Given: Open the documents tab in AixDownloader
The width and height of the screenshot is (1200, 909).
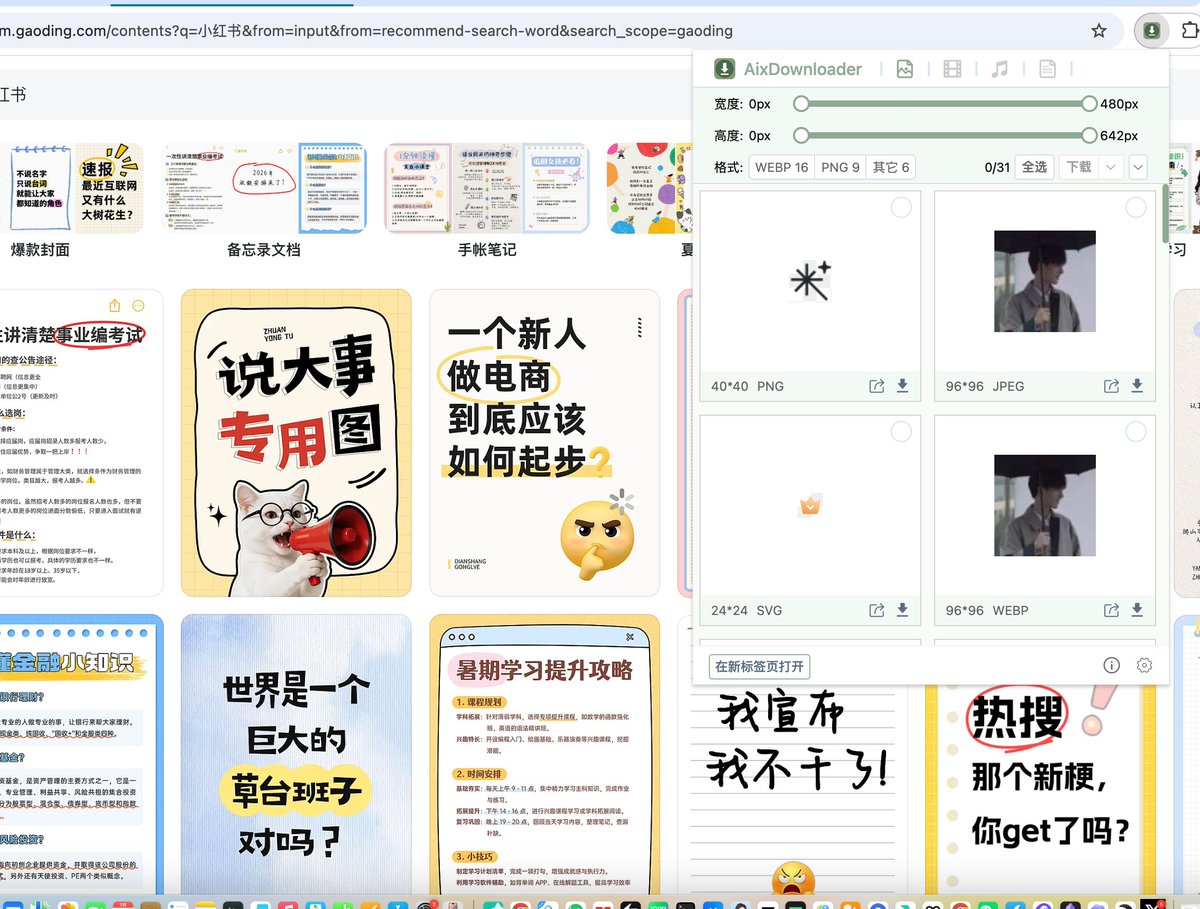Looking at the screenshot, I should tap(1047, 69).
